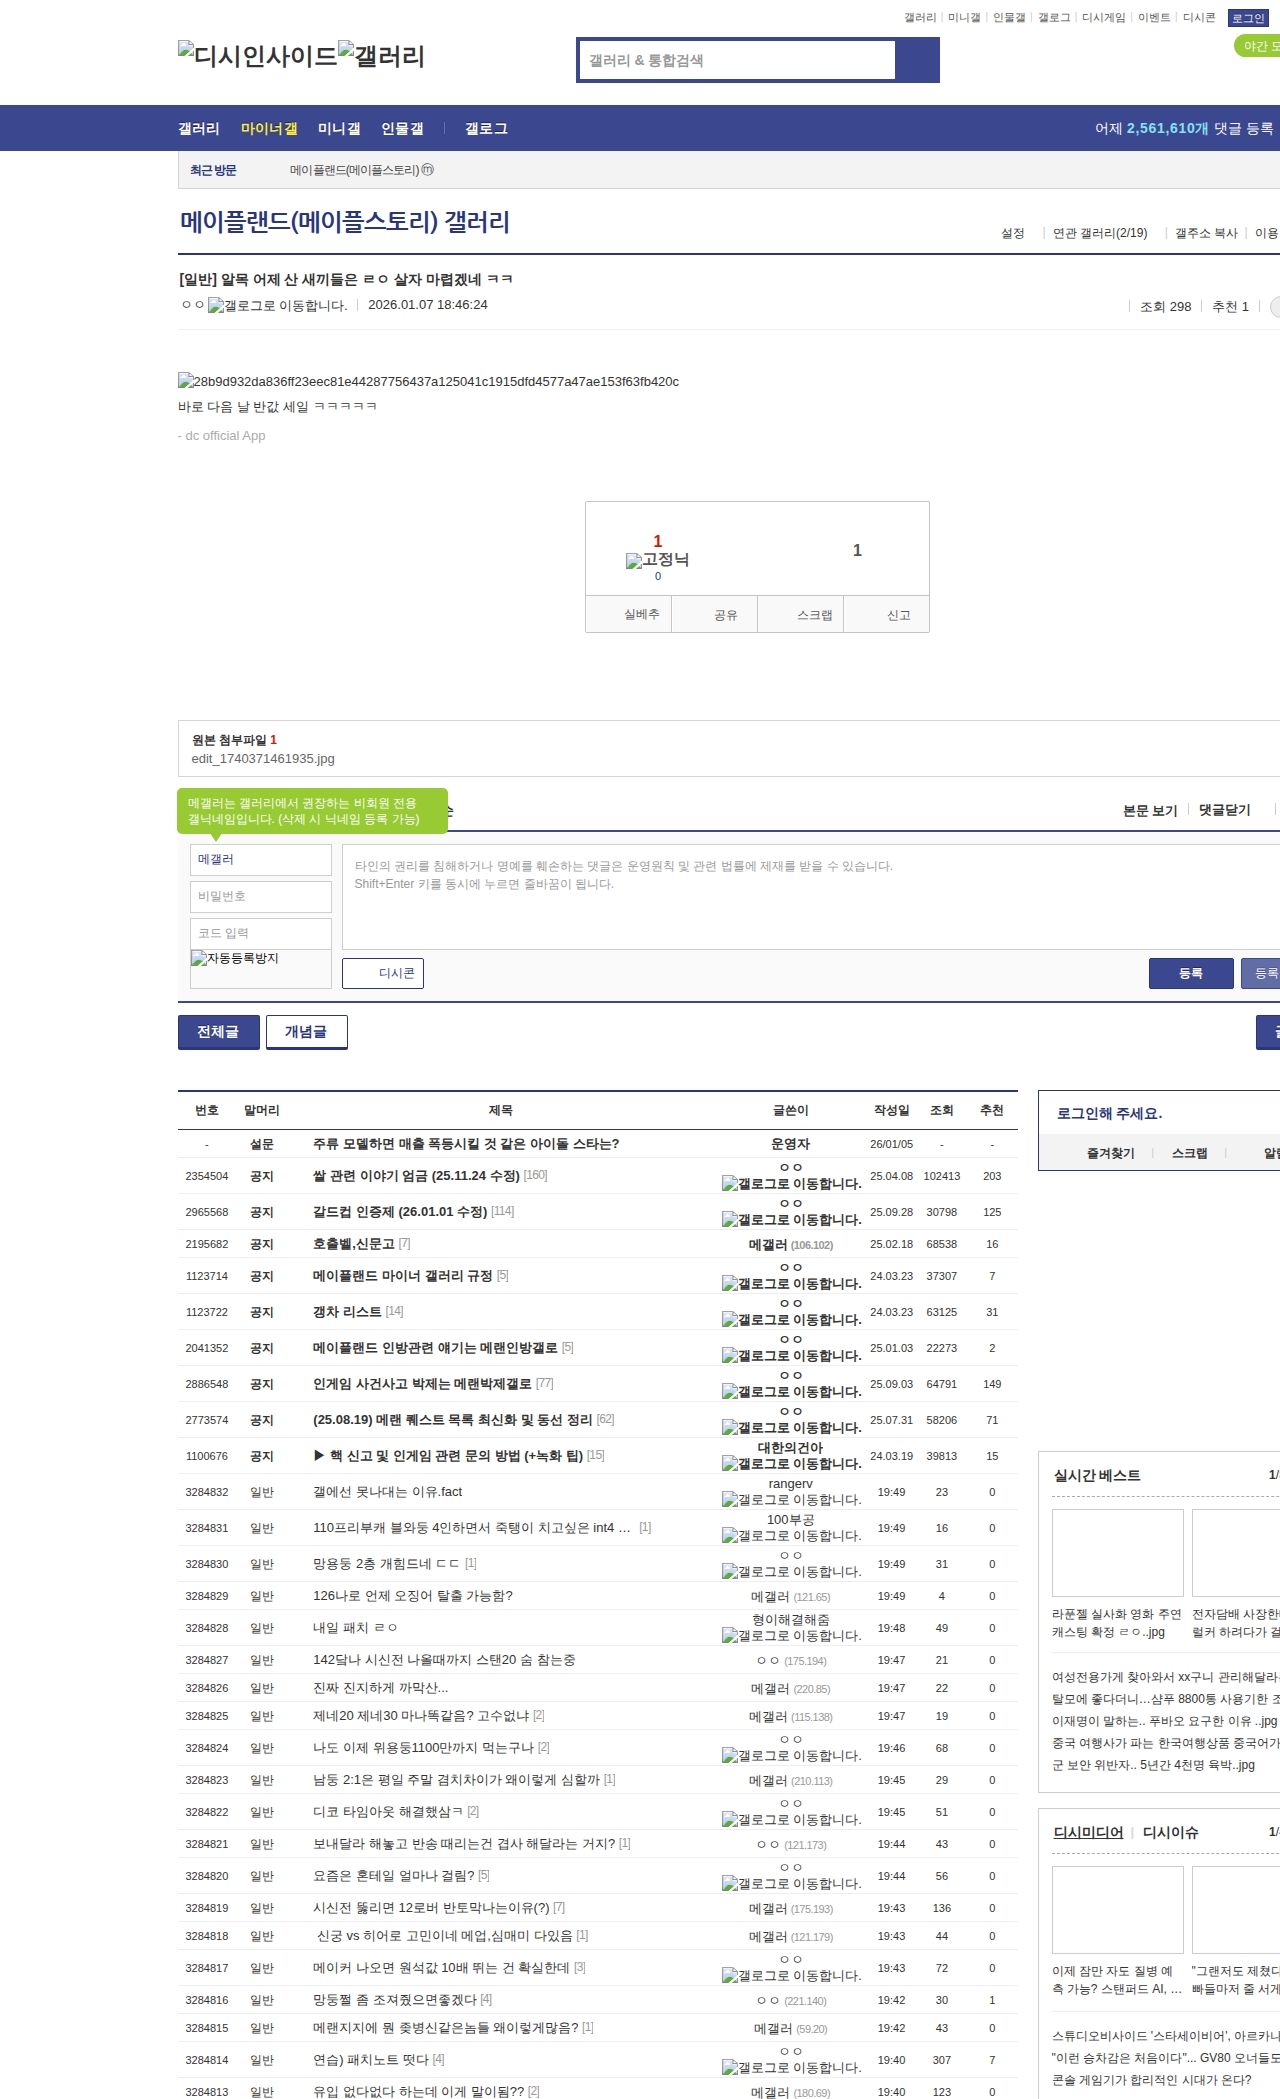The image size is (1280, 2099).
Task: Expand the 최근 방문 recent galleries bar
Action: tap(213, 171)
